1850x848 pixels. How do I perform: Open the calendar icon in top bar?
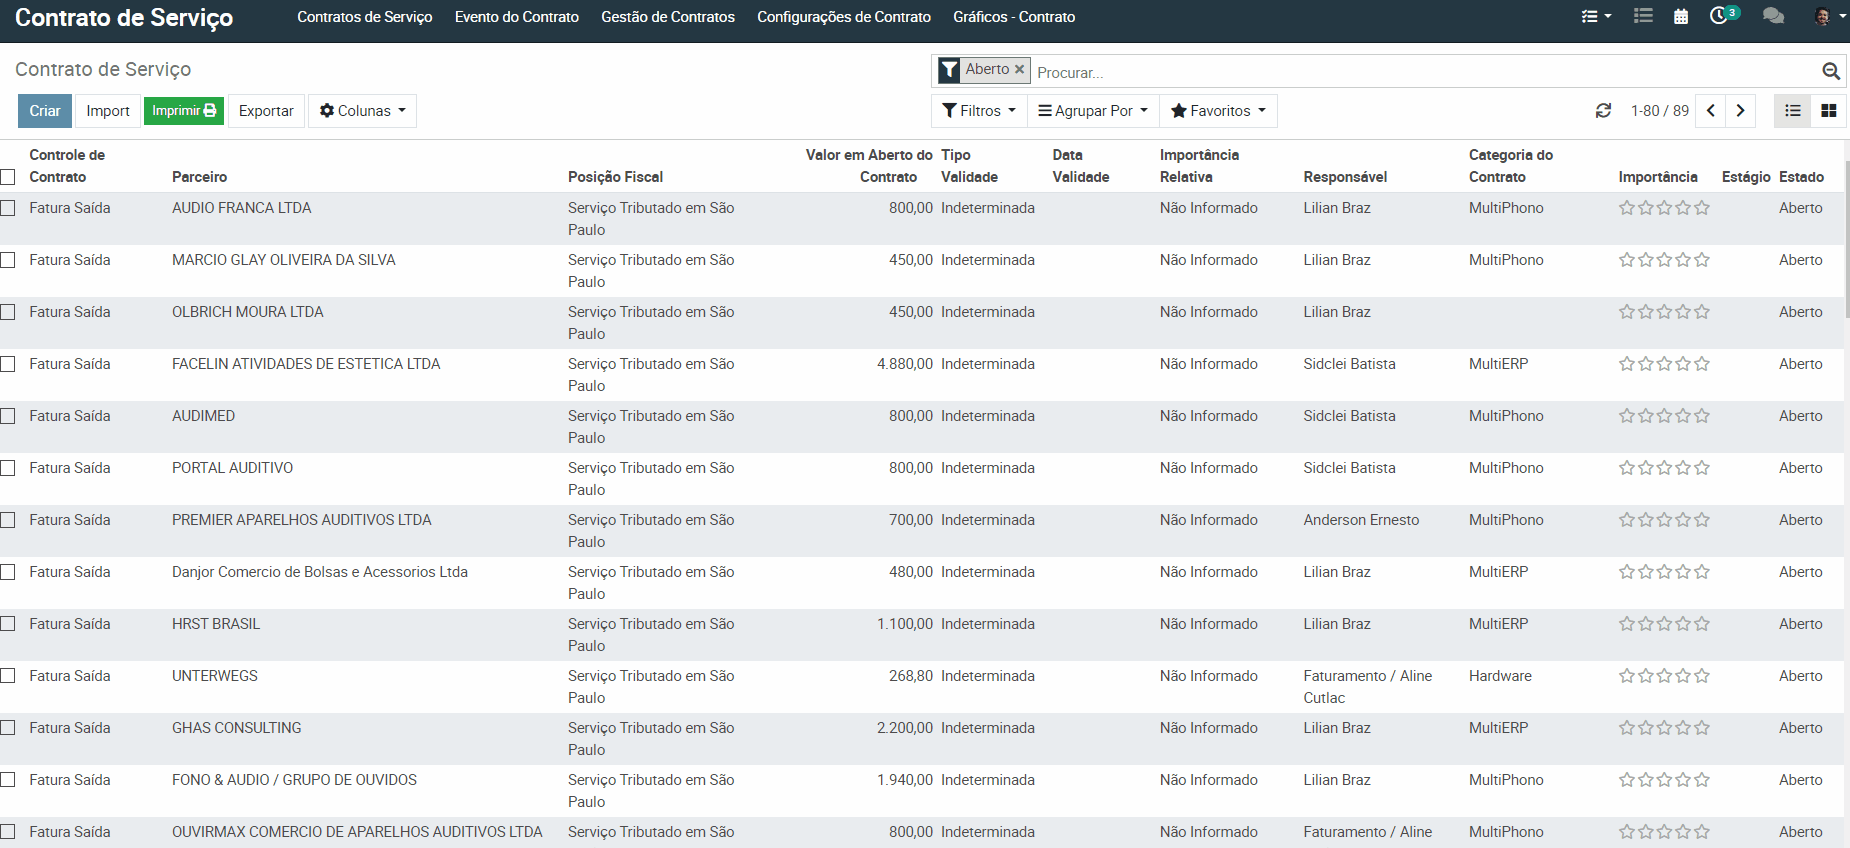click(x=1681, y=17)
